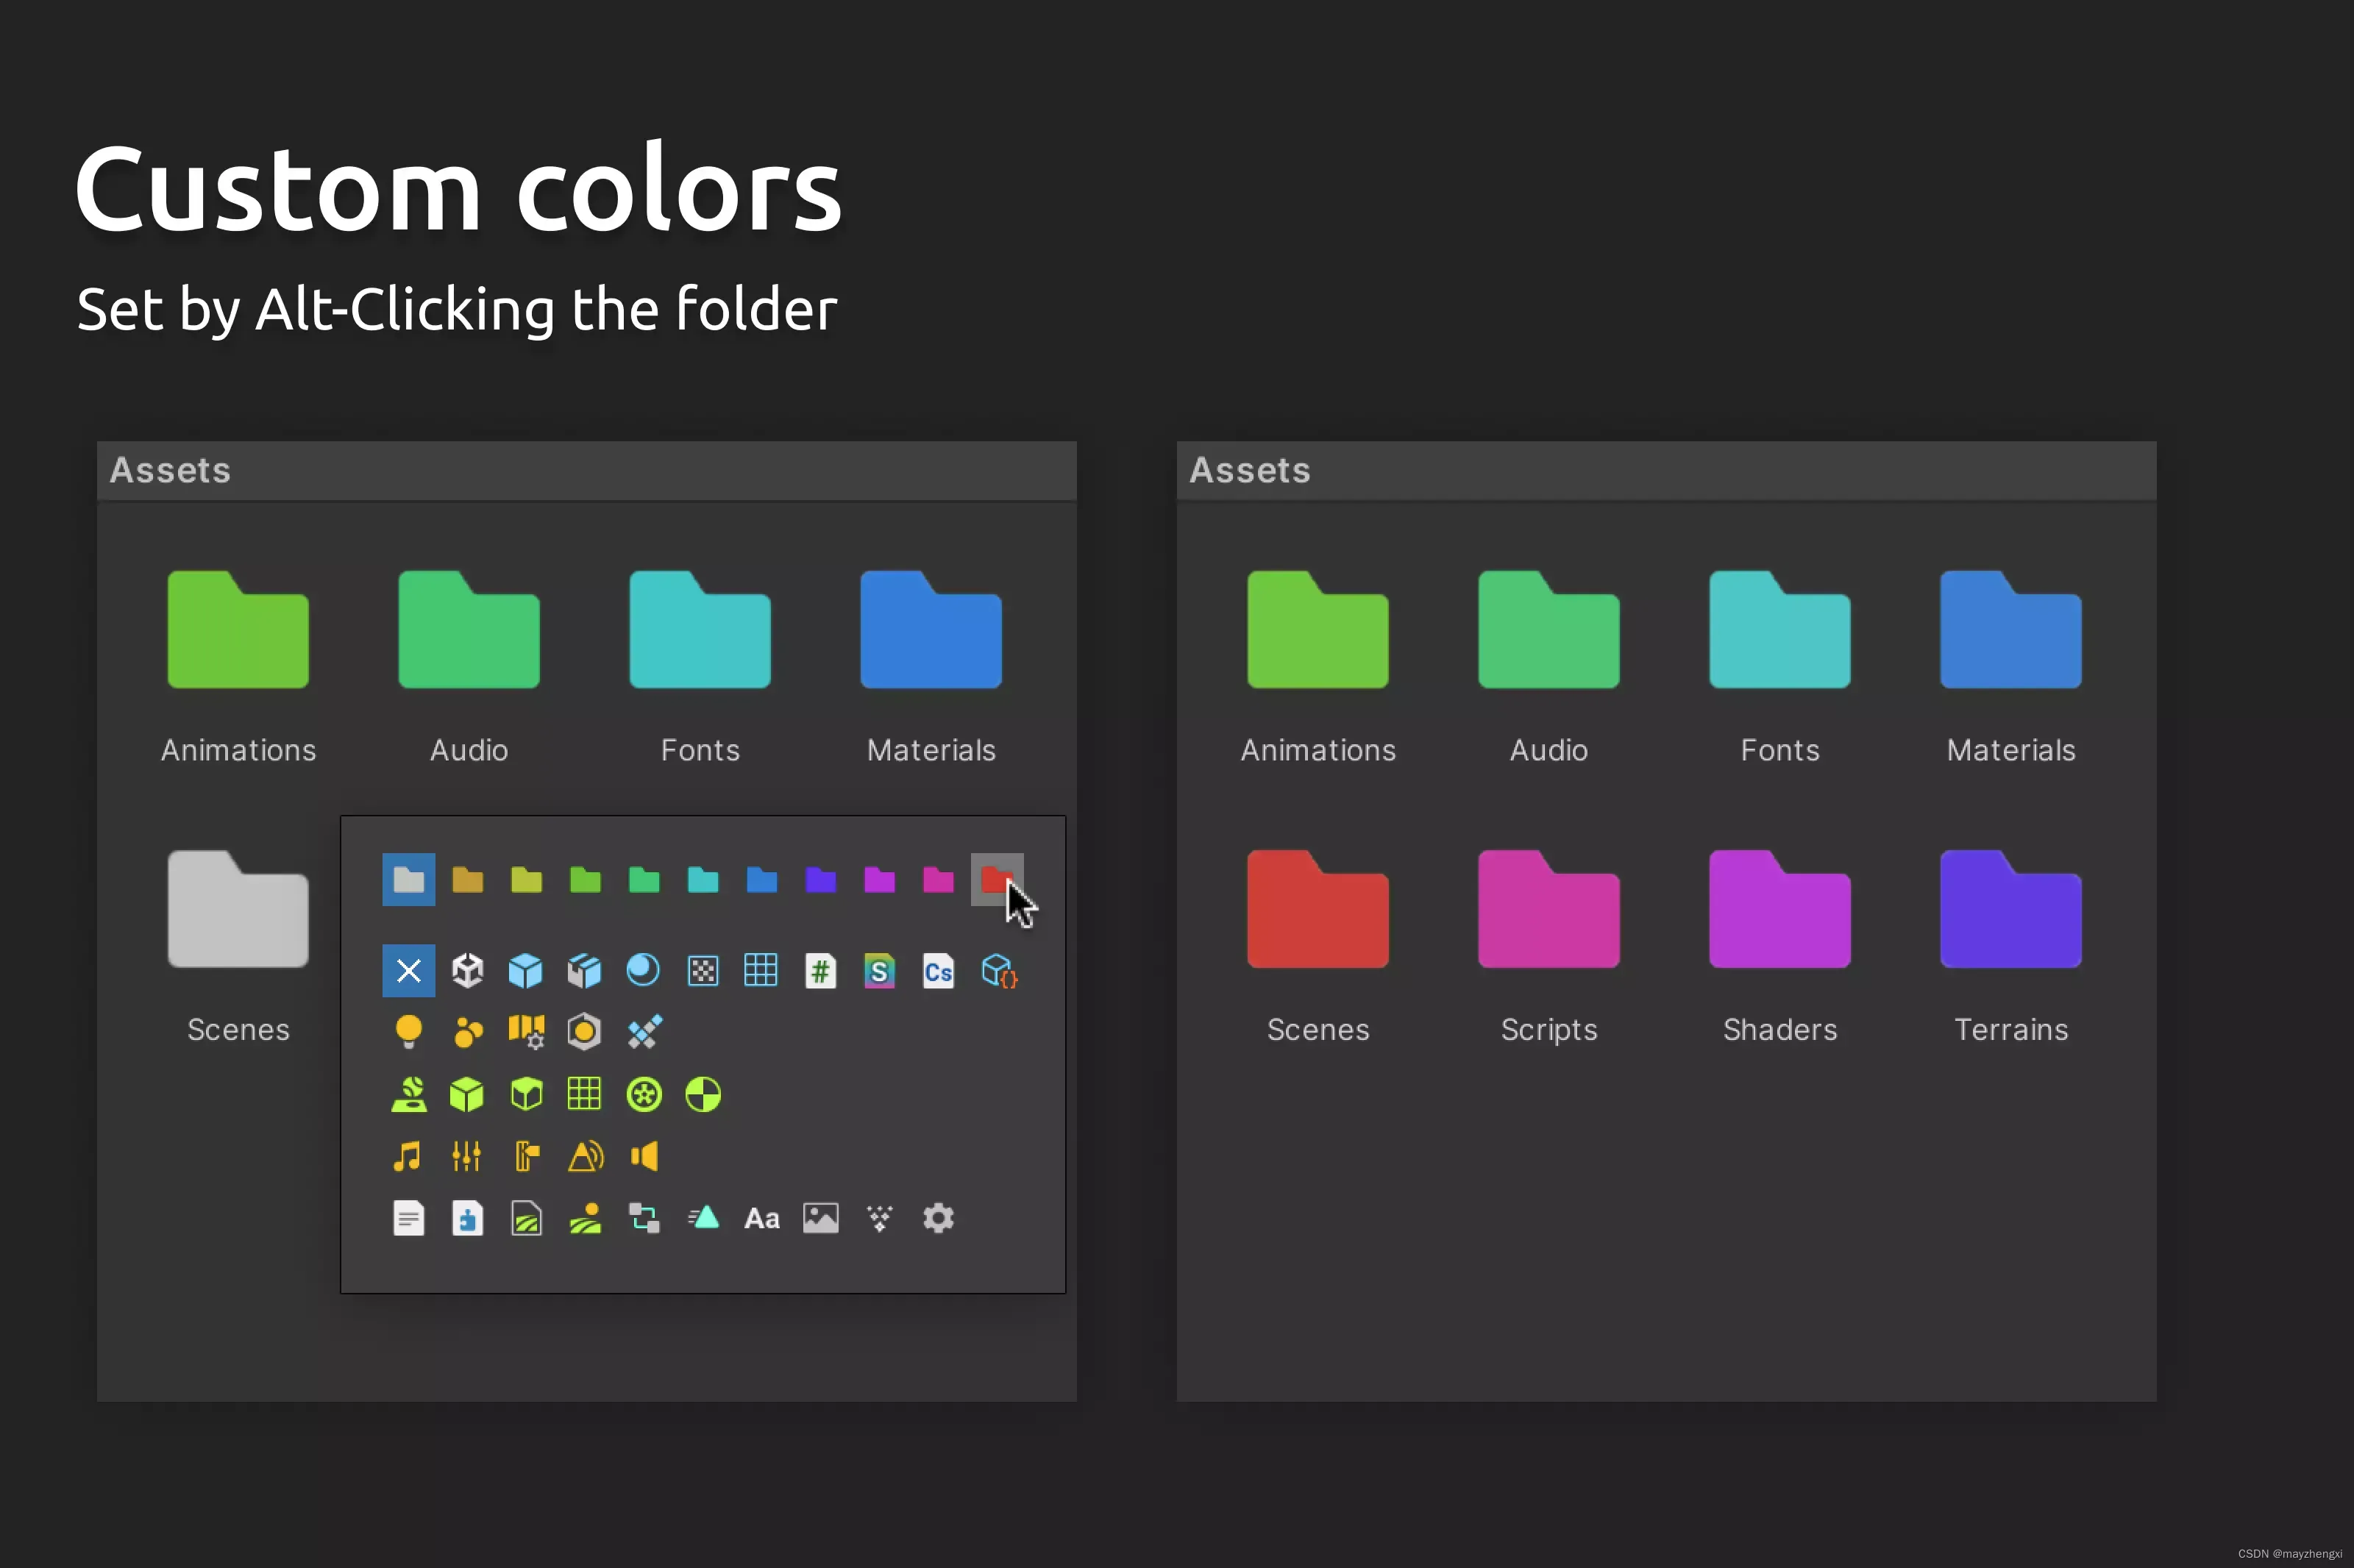Select the gray image picture icon
Viewport: 2354px width, 1568px height.
820,1218
